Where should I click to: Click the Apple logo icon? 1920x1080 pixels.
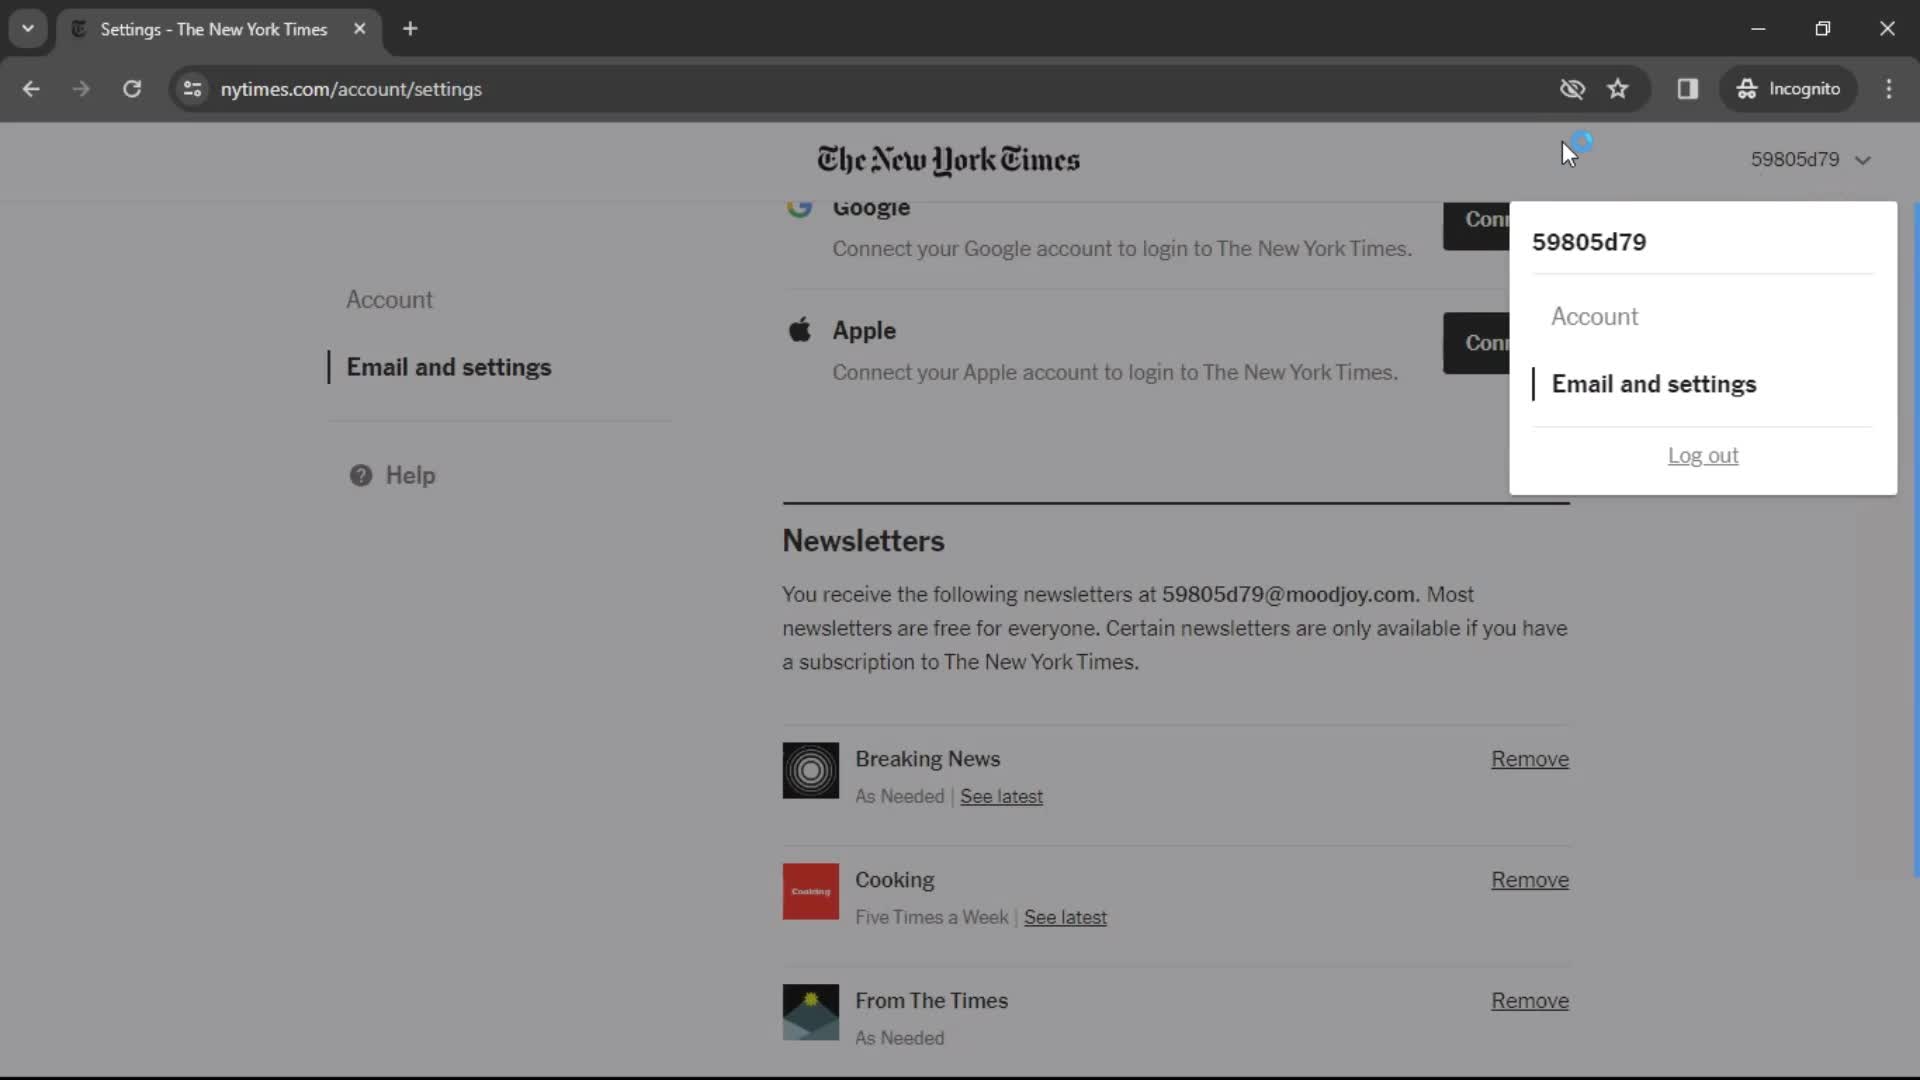pos(799,330)
